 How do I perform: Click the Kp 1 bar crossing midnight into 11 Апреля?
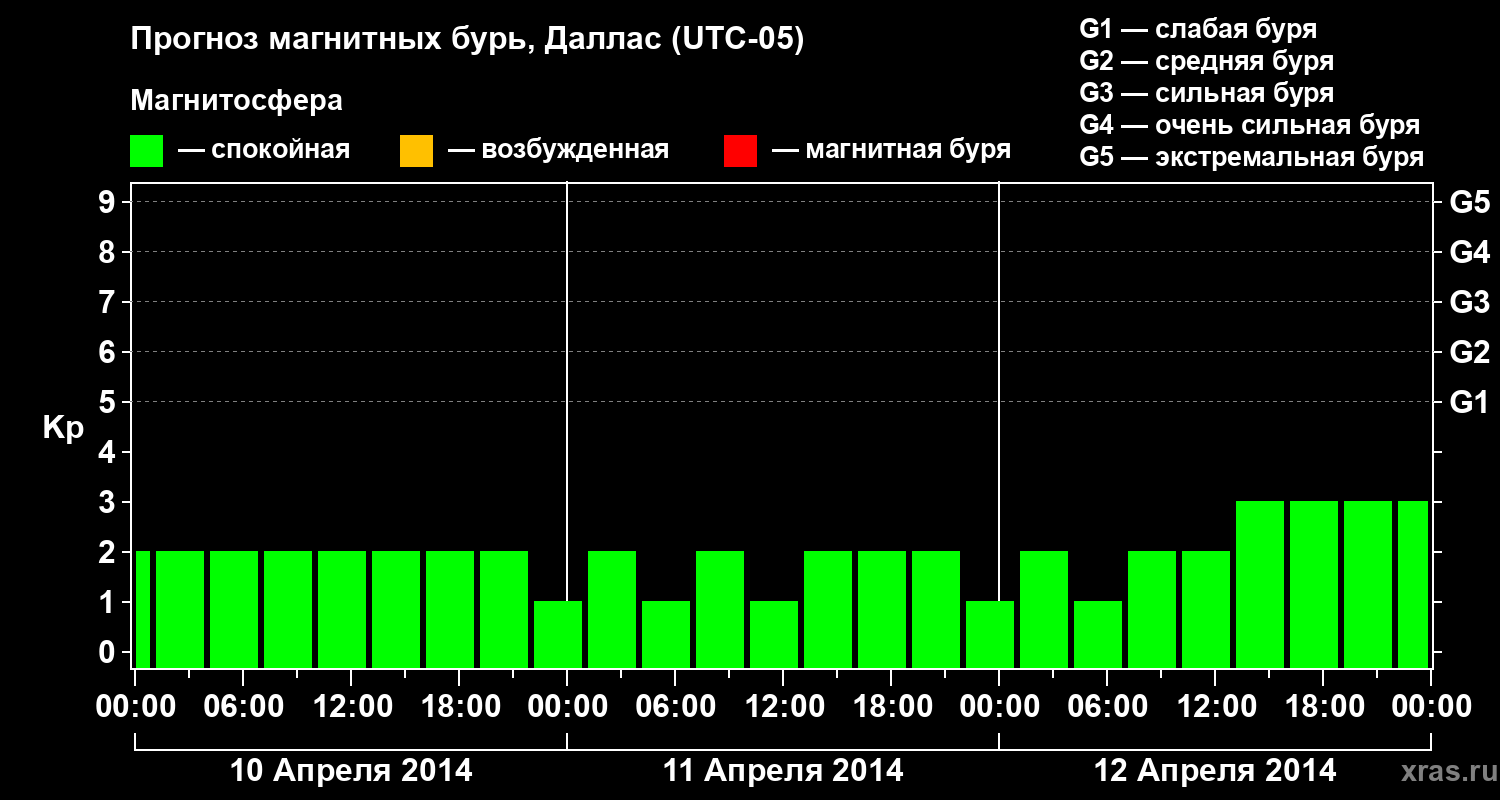tap(558, 634)
